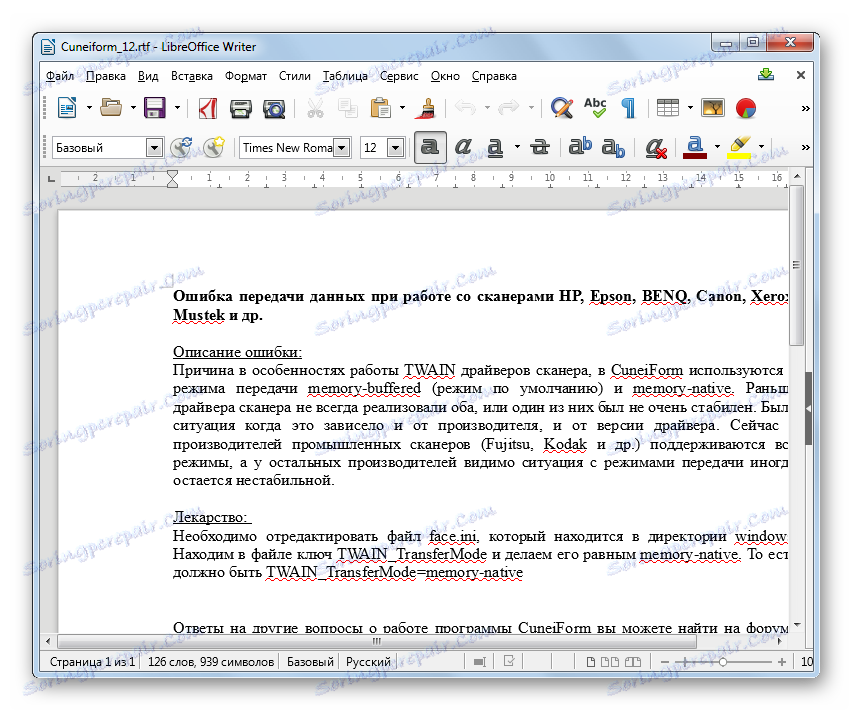Click the Redo arrow
The height and width of the screenshot is (711, 853).
509,108
